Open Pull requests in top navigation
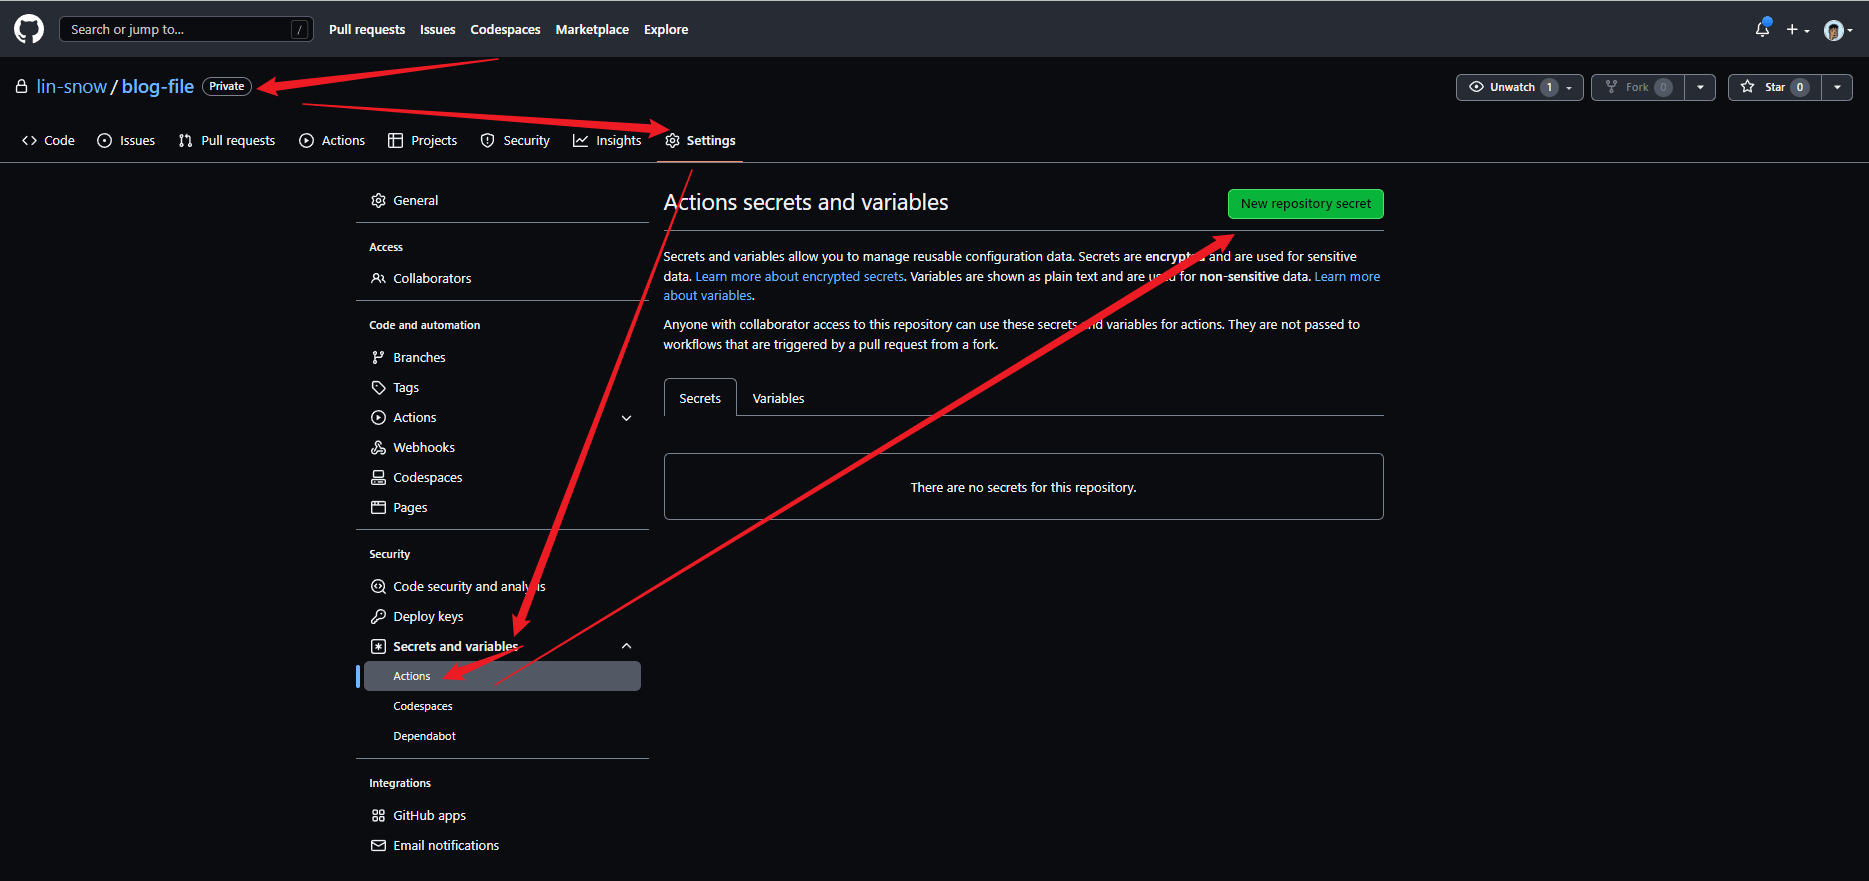Viewport: 1869px width, 881px height. tap(367, 29)
